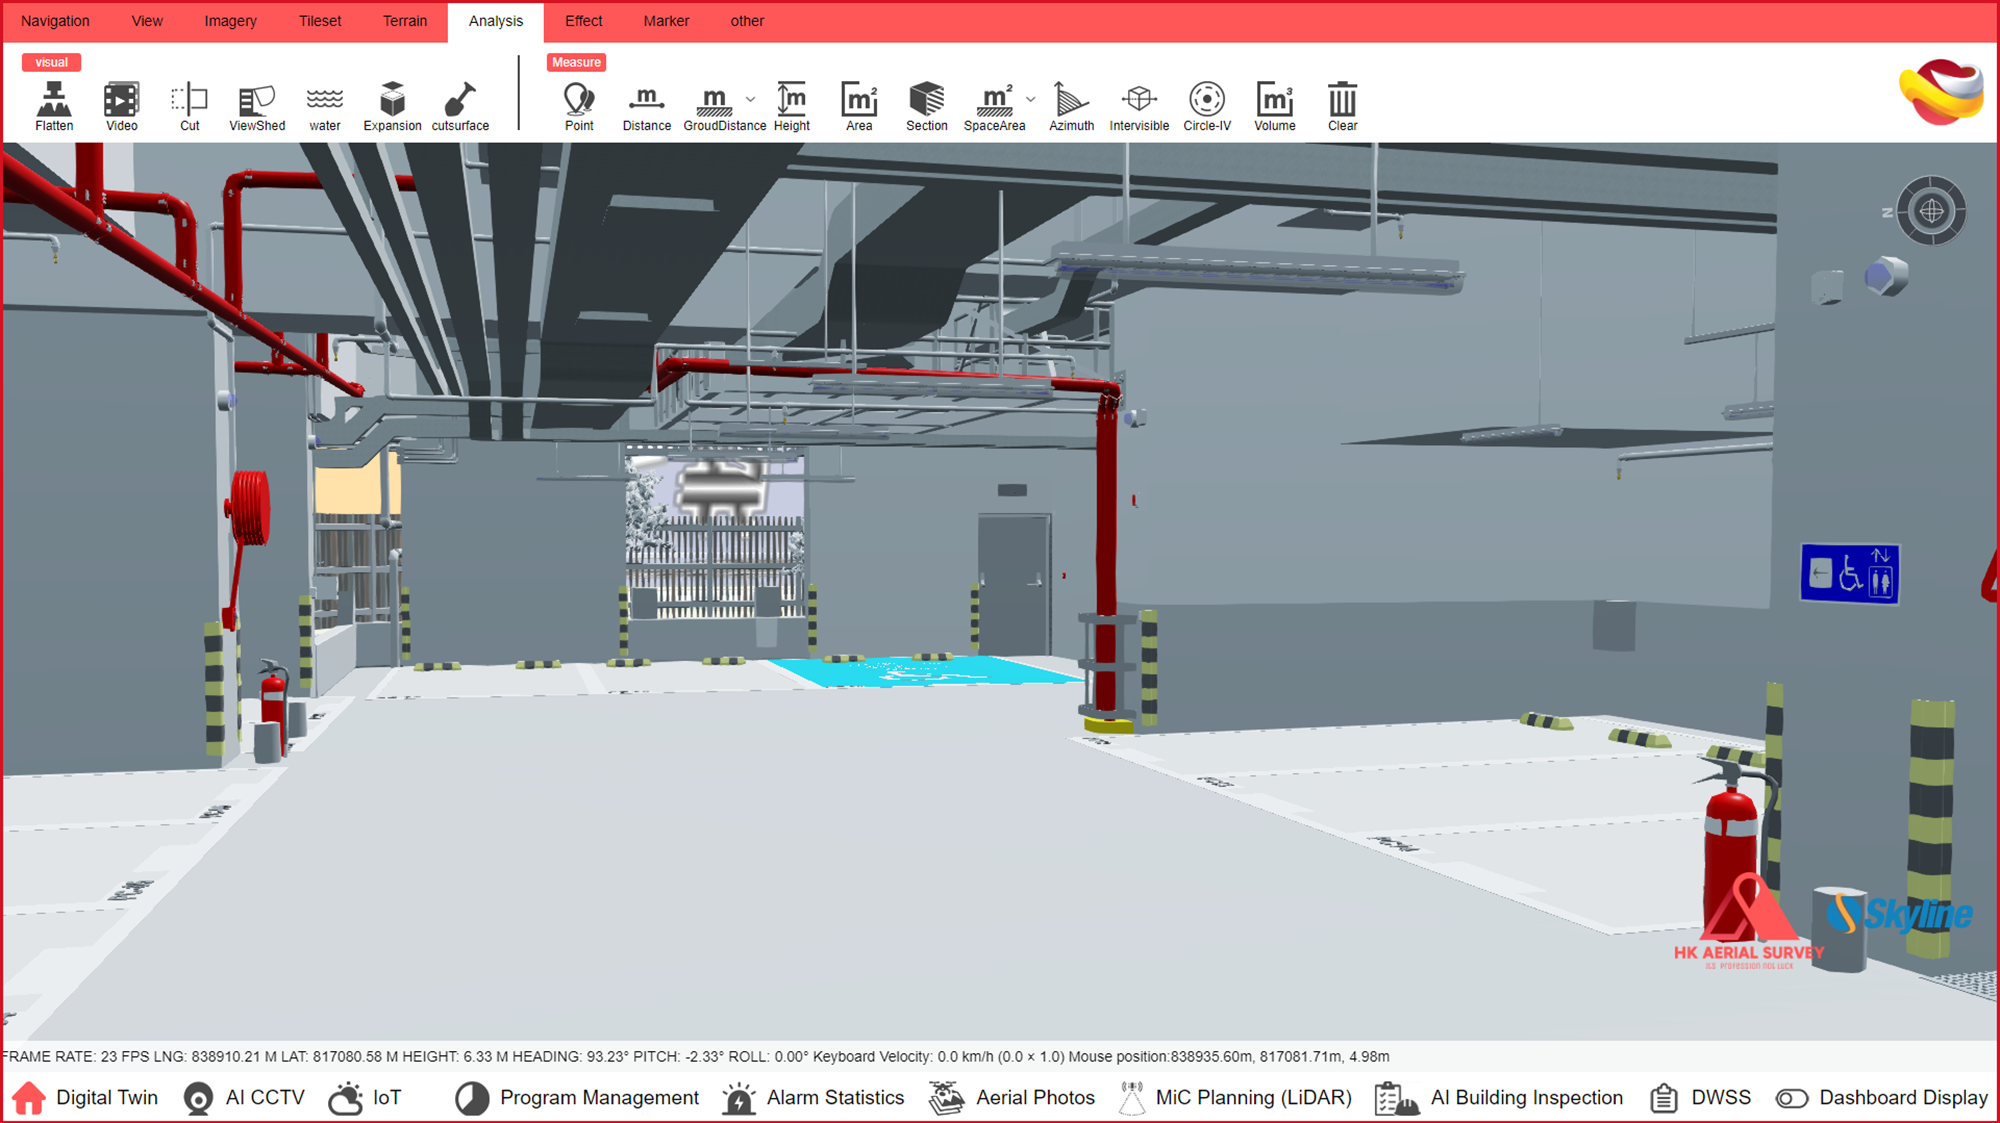
Task: Run the Intervisible analysis tool
Action: [1139, 105]
